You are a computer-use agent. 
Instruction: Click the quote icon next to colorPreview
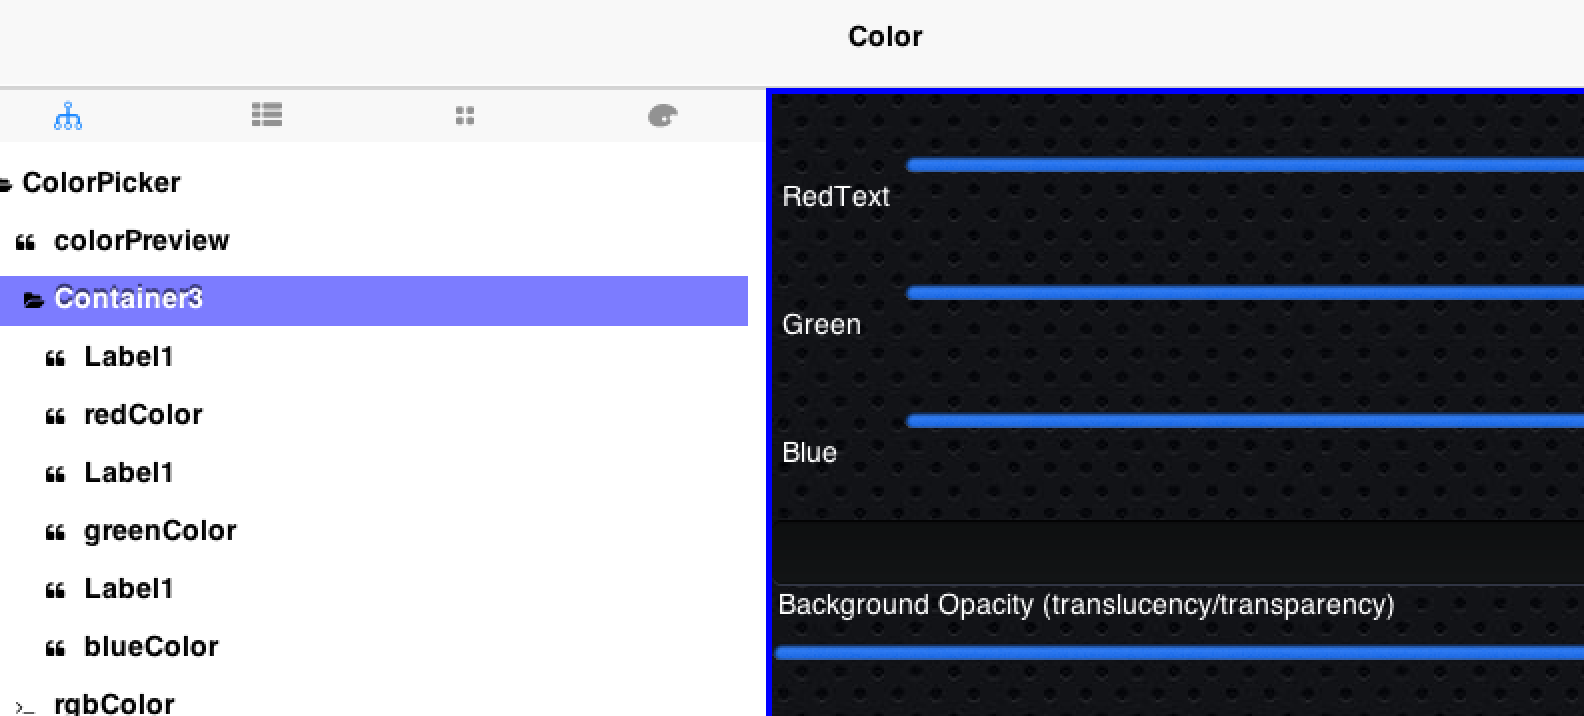25,240
